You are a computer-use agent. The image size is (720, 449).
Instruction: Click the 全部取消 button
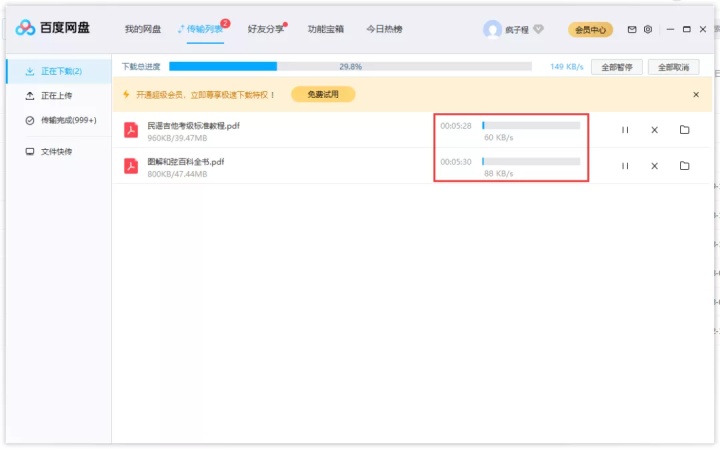click(674, 67)
